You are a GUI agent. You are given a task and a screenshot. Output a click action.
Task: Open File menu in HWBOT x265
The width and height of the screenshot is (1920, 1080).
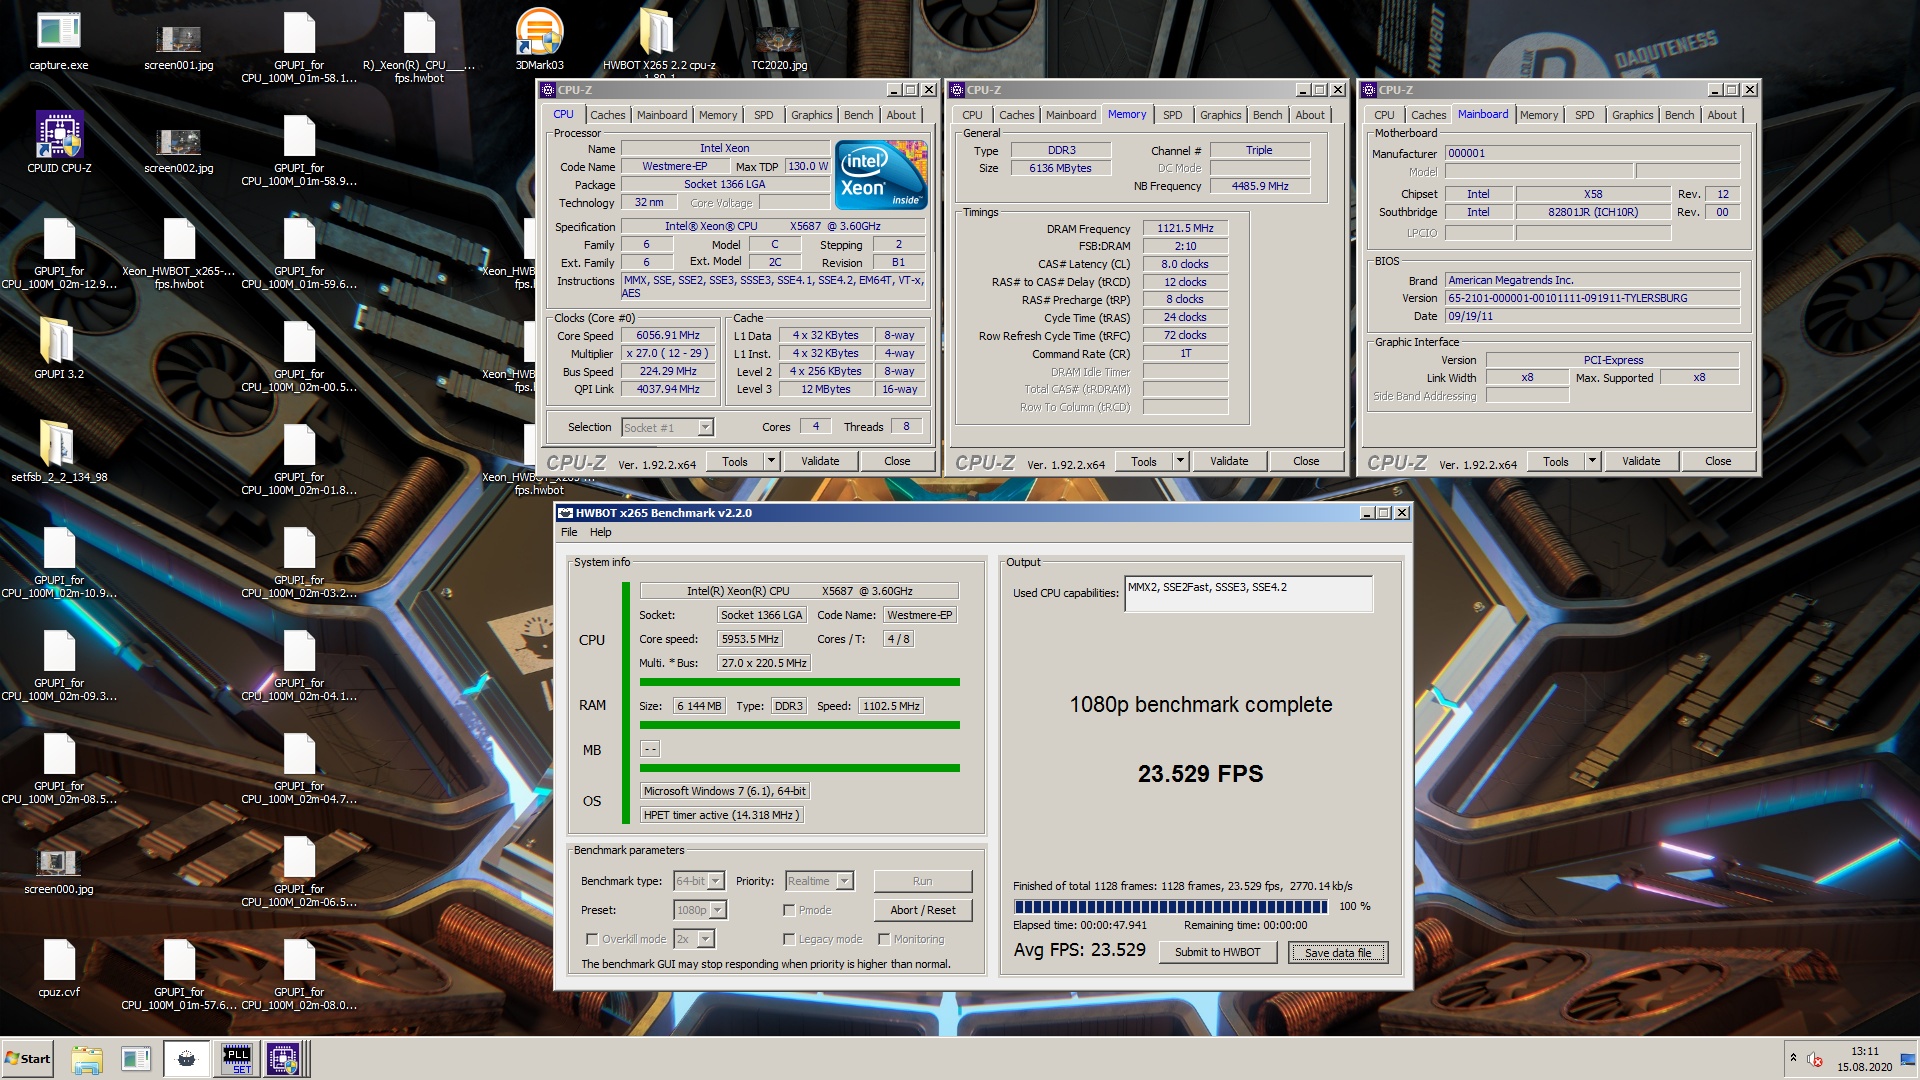[x=569, y=532]
